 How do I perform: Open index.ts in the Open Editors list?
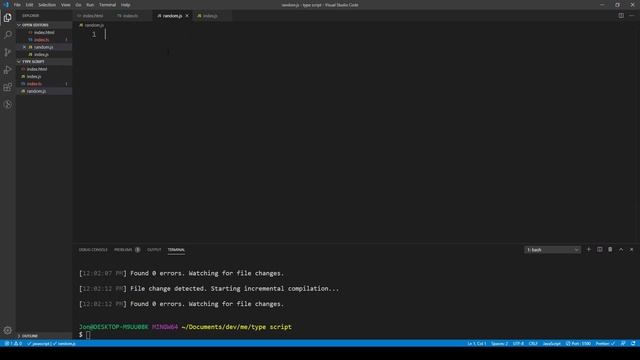[x=44, y=40]
